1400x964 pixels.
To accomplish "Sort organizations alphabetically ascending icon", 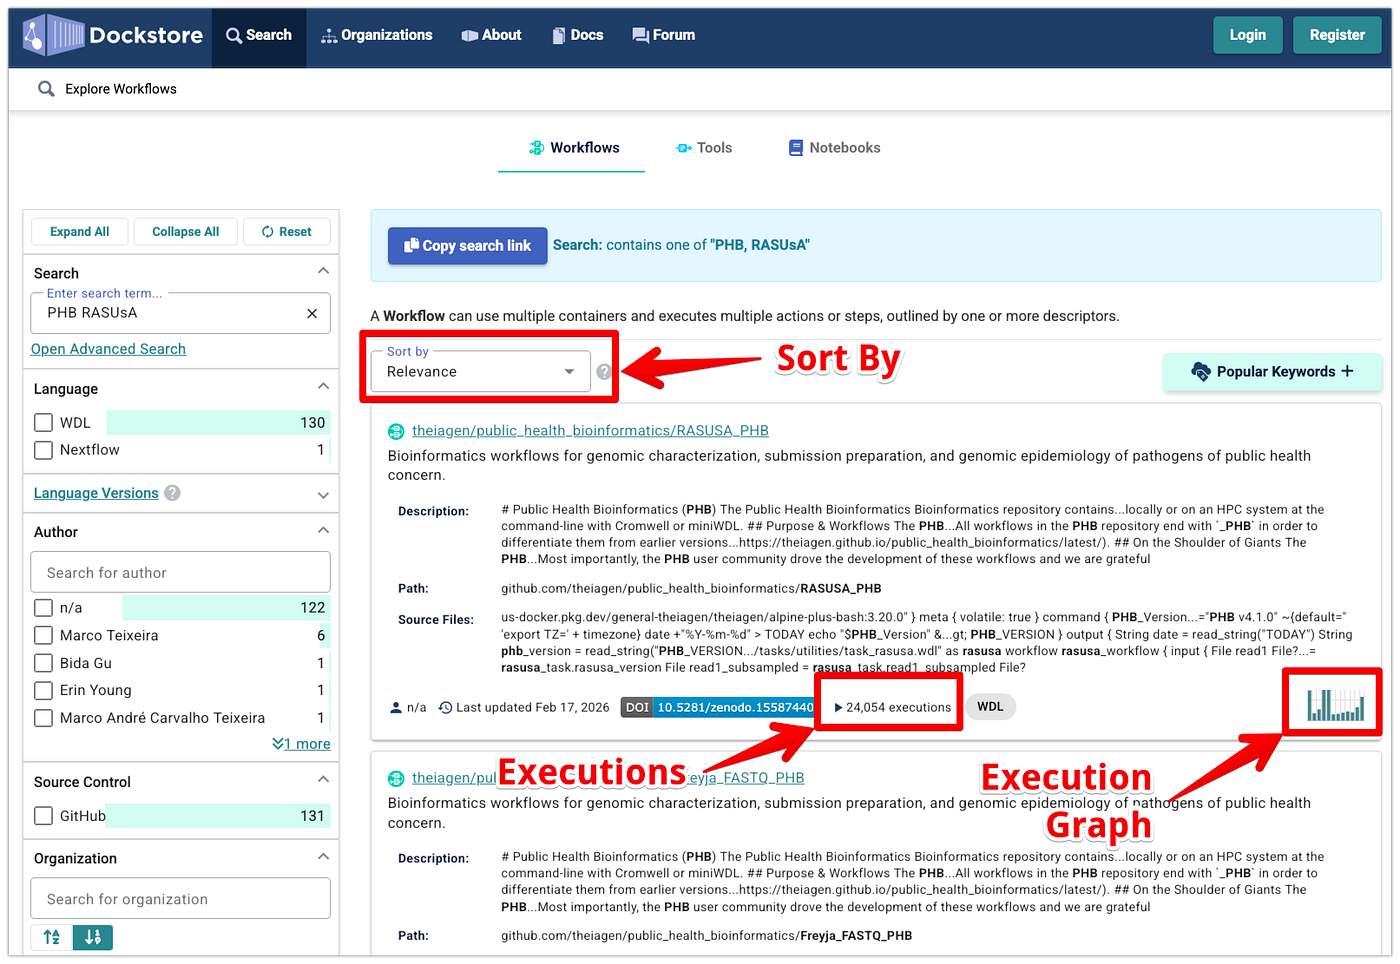I will pyautogui.click(x=52, y=937).
